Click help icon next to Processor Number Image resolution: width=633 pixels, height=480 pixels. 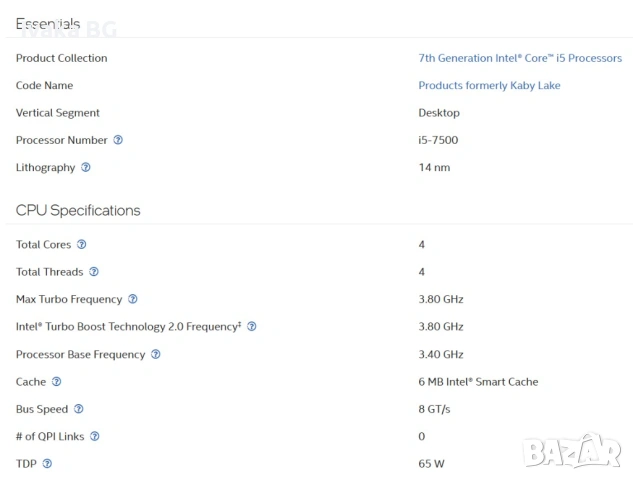pyautogui.click(x=118, y=140)
